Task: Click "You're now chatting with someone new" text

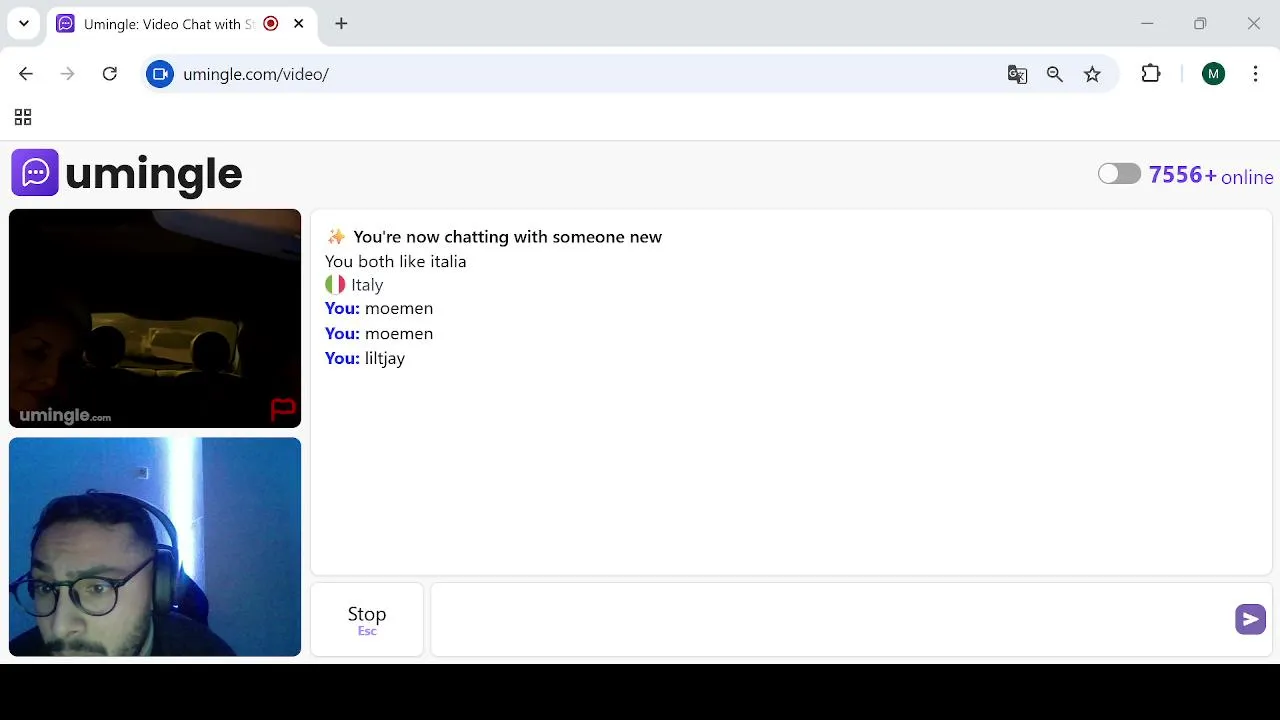Action: pos(507,237)
